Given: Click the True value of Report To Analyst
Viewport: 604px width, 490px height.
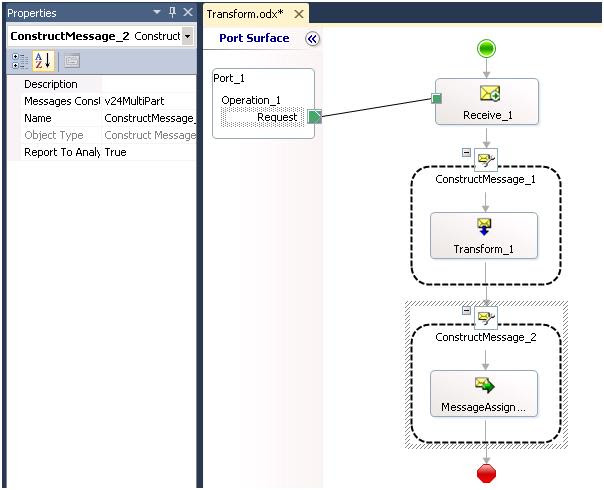Looking at the screenshot, I should coord(115,152).
